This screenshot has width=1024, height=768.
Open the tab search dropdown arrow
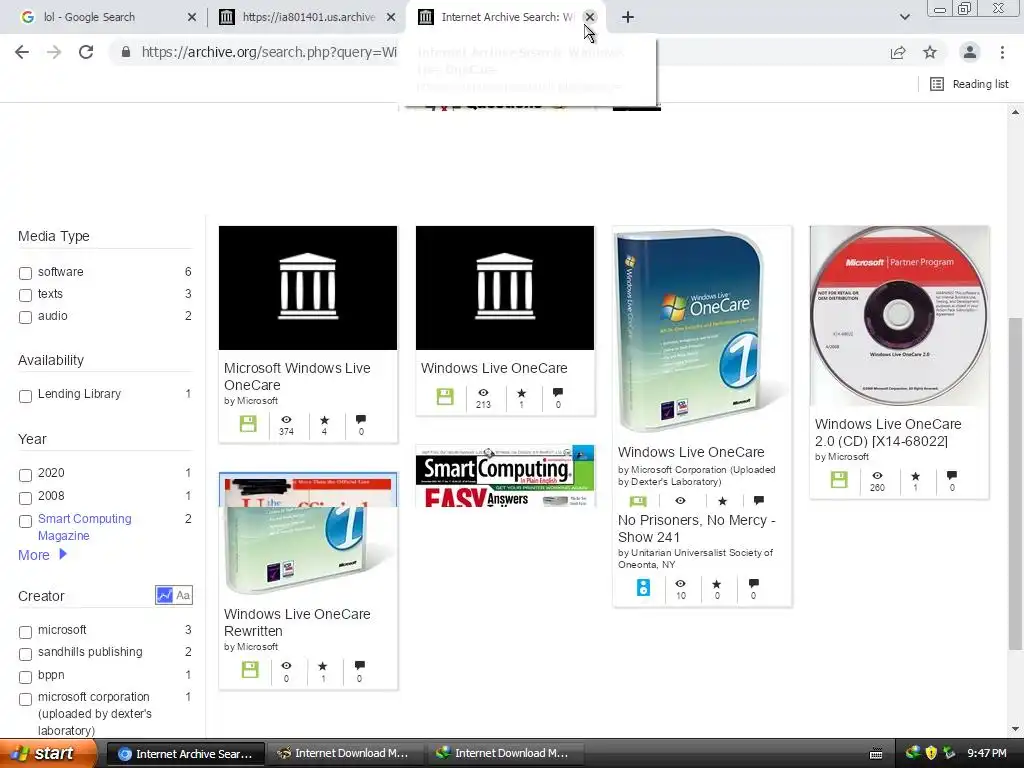click(x=904, y=17)
